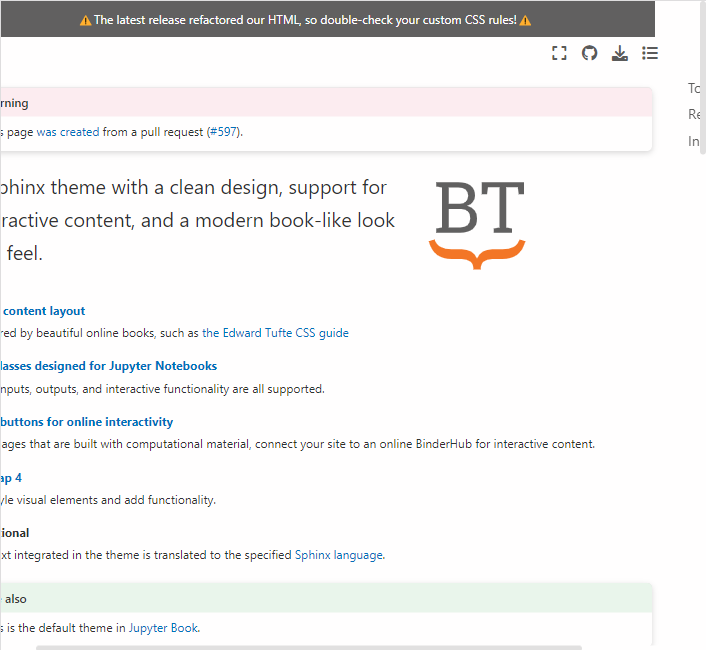
Task: Open the Jupyter Book link
Action: tap(163, 628)
